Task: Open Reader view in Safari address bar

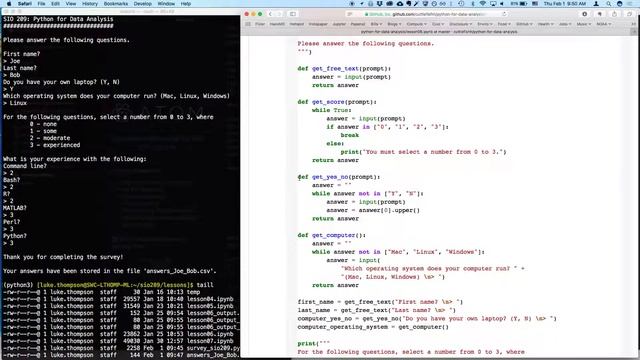Action: coord(350,14)
